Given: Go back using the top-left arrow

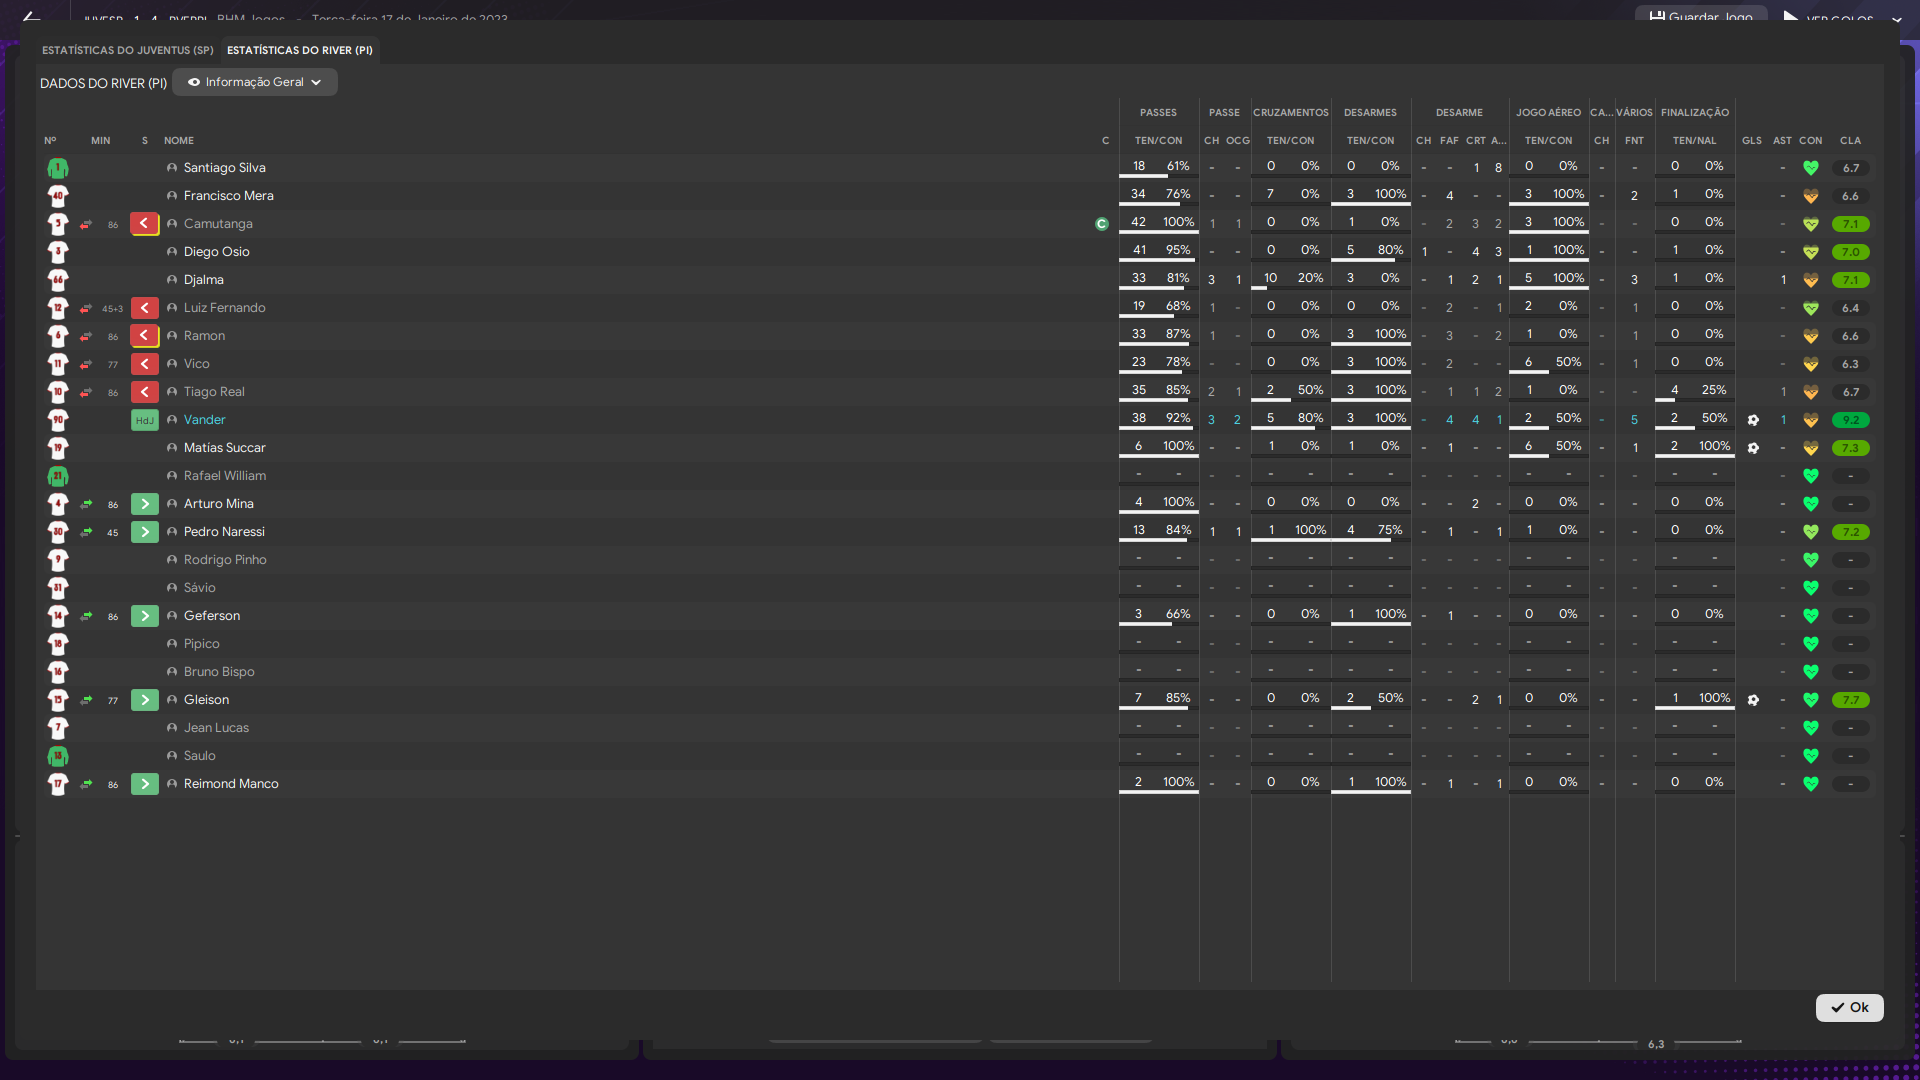Looking at the screenshot, I should [31, 16].
